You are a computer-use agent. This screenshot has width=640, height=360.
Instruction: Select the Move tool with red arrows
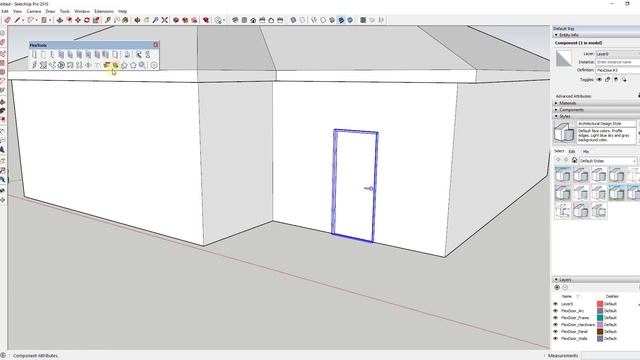[78, 20]
